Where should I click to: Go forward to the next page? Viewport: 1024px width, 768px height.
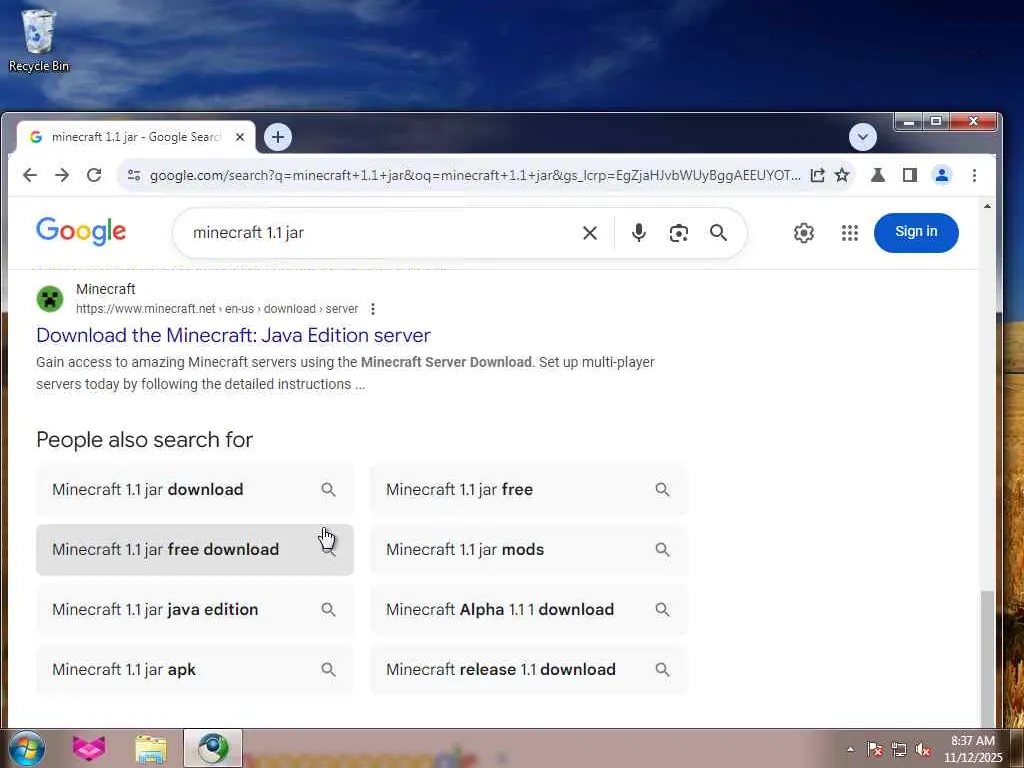[x=62, y=175]
